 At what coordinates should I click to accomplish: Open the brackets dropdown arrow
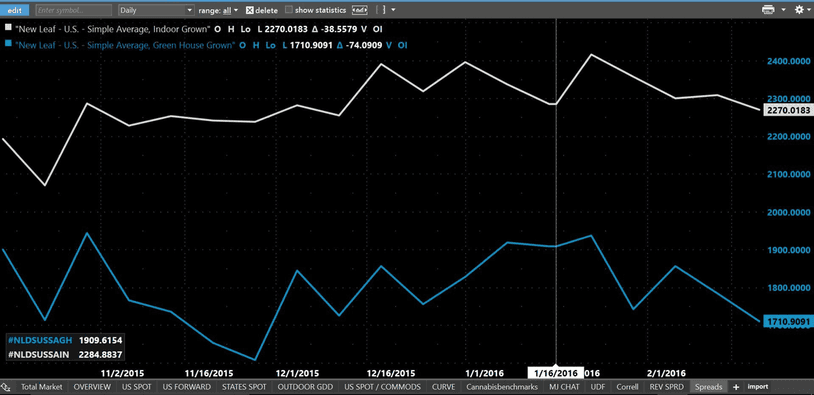pos(393,10)
